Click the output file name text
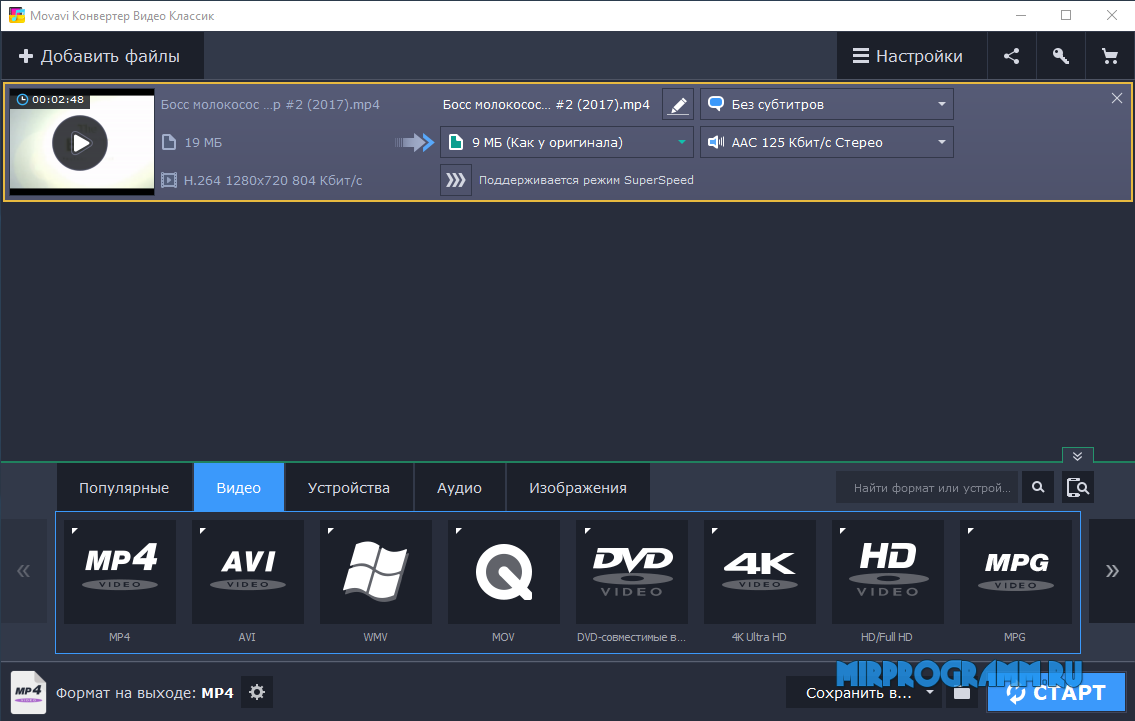 [x=546, y=104]
